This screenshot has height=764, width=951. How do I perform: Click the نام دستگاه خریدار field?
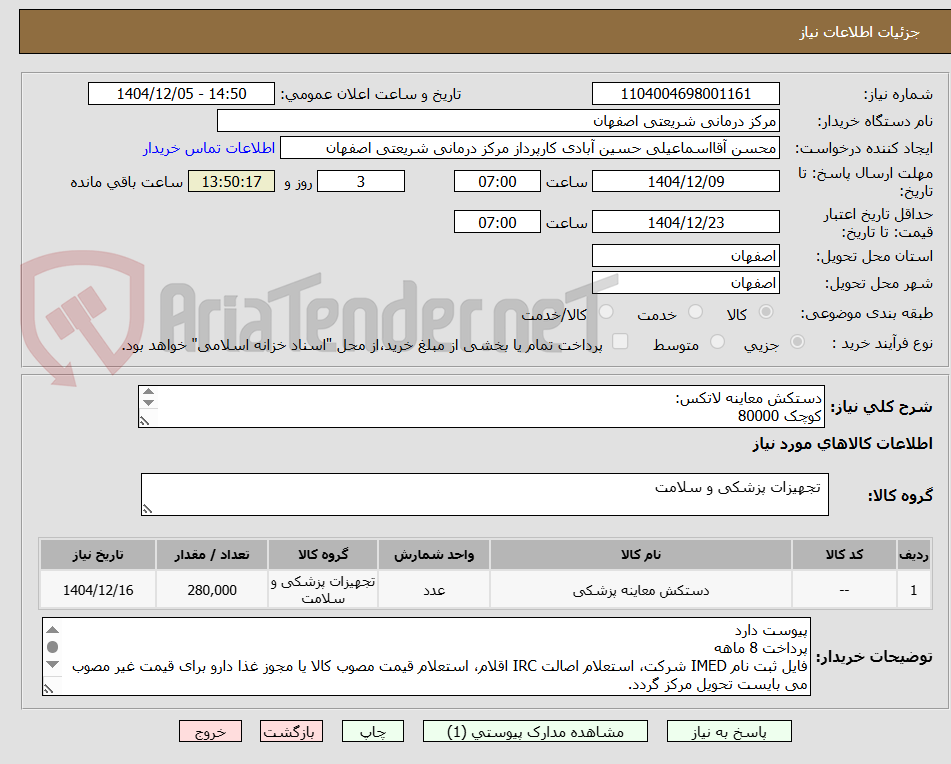(498, 121)
